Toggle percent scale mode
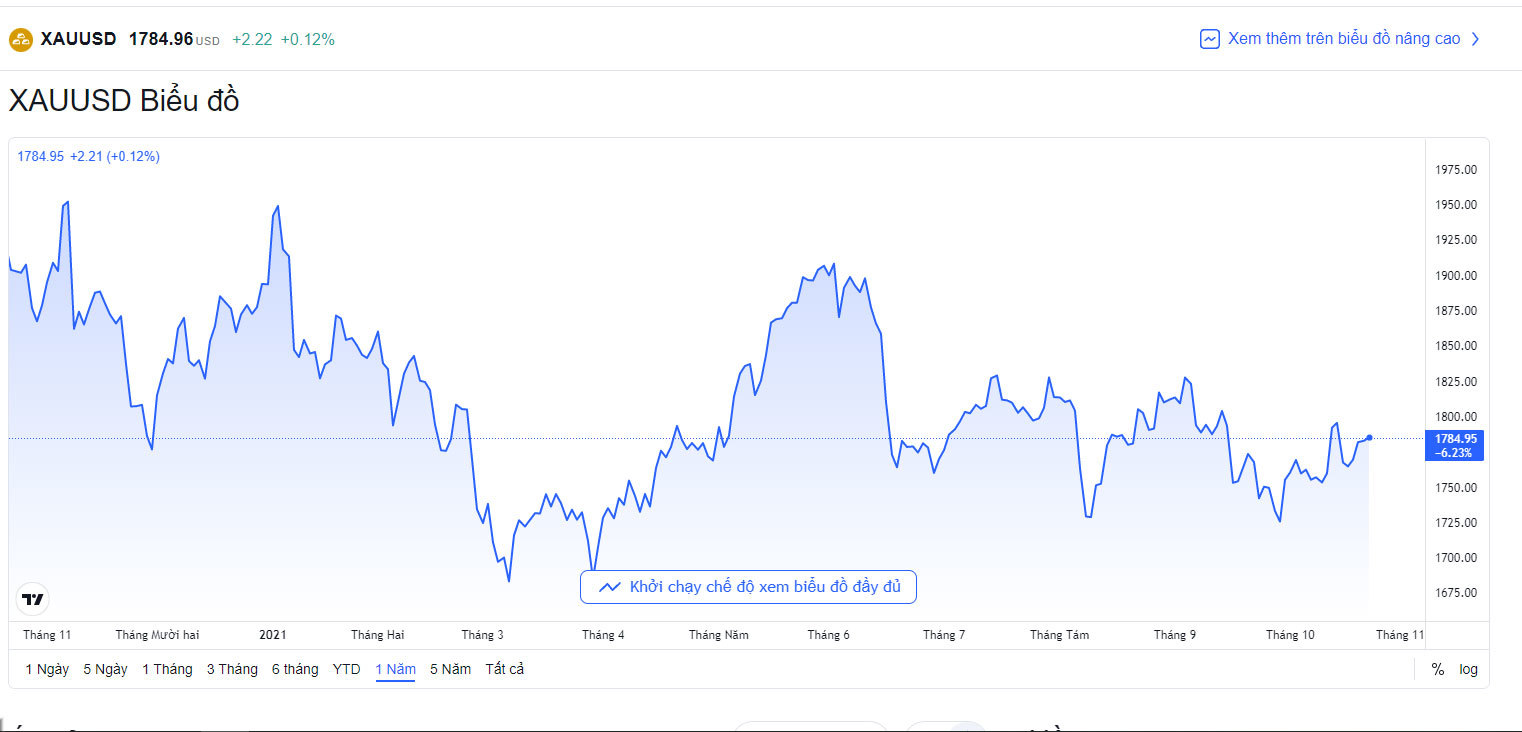 click(x=1437, y=669)
